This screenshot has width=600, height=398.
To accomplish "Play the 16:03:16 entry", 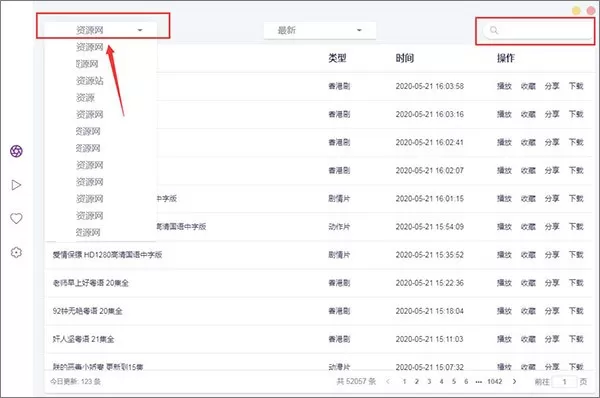I will (504, 114).
